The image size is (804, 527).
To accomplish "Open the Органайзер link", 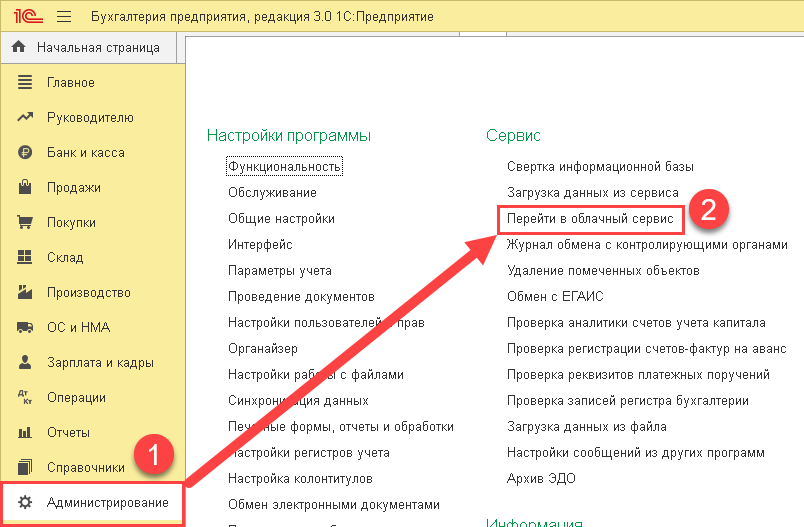I will pos(263,349).
